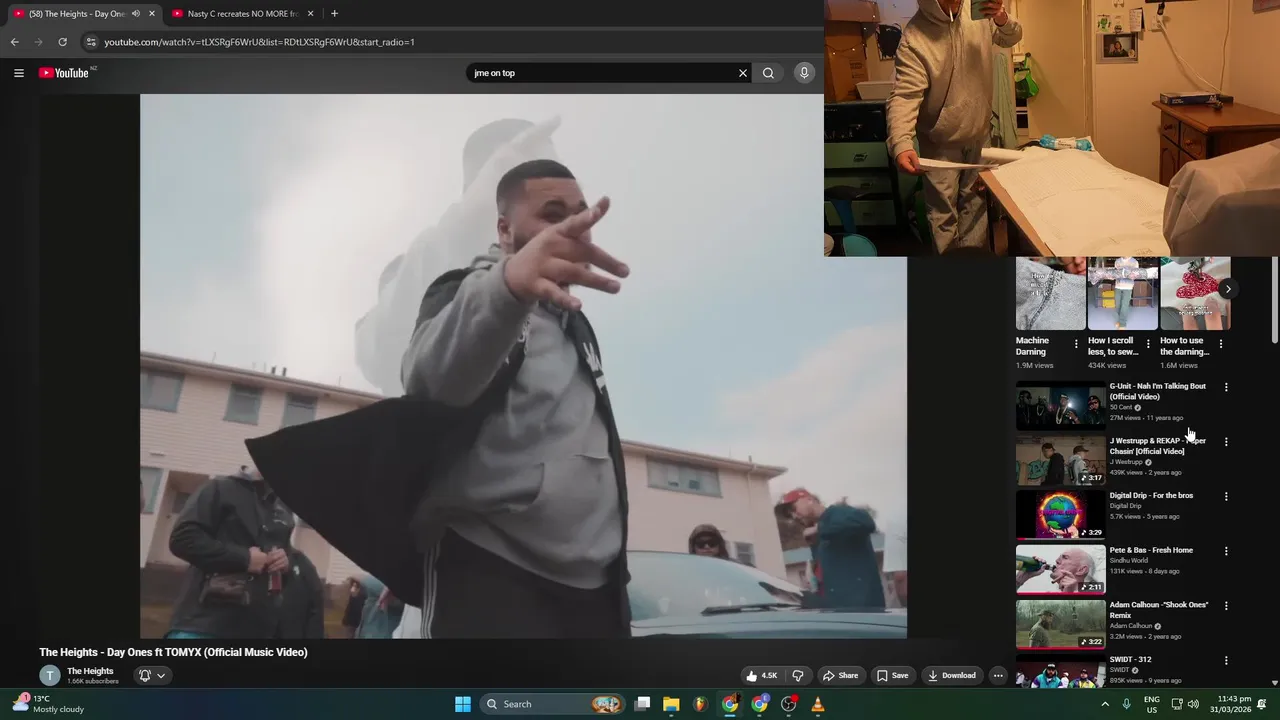Open the volume speaker tray icon
The image size is (1280, 720).
tap(1193, 704)
